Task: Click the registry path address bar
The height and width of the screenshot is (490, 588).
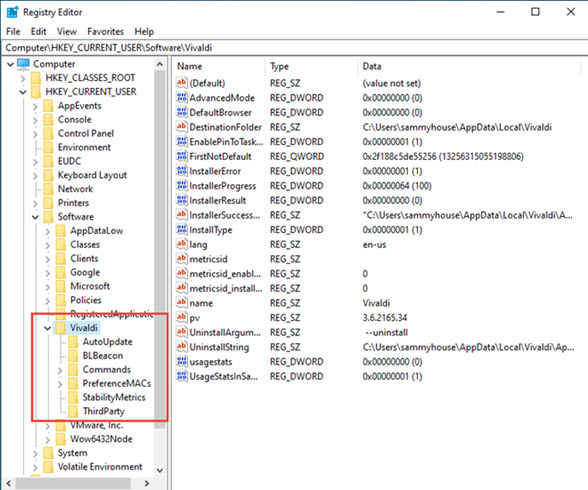Action: pos(294,48)
